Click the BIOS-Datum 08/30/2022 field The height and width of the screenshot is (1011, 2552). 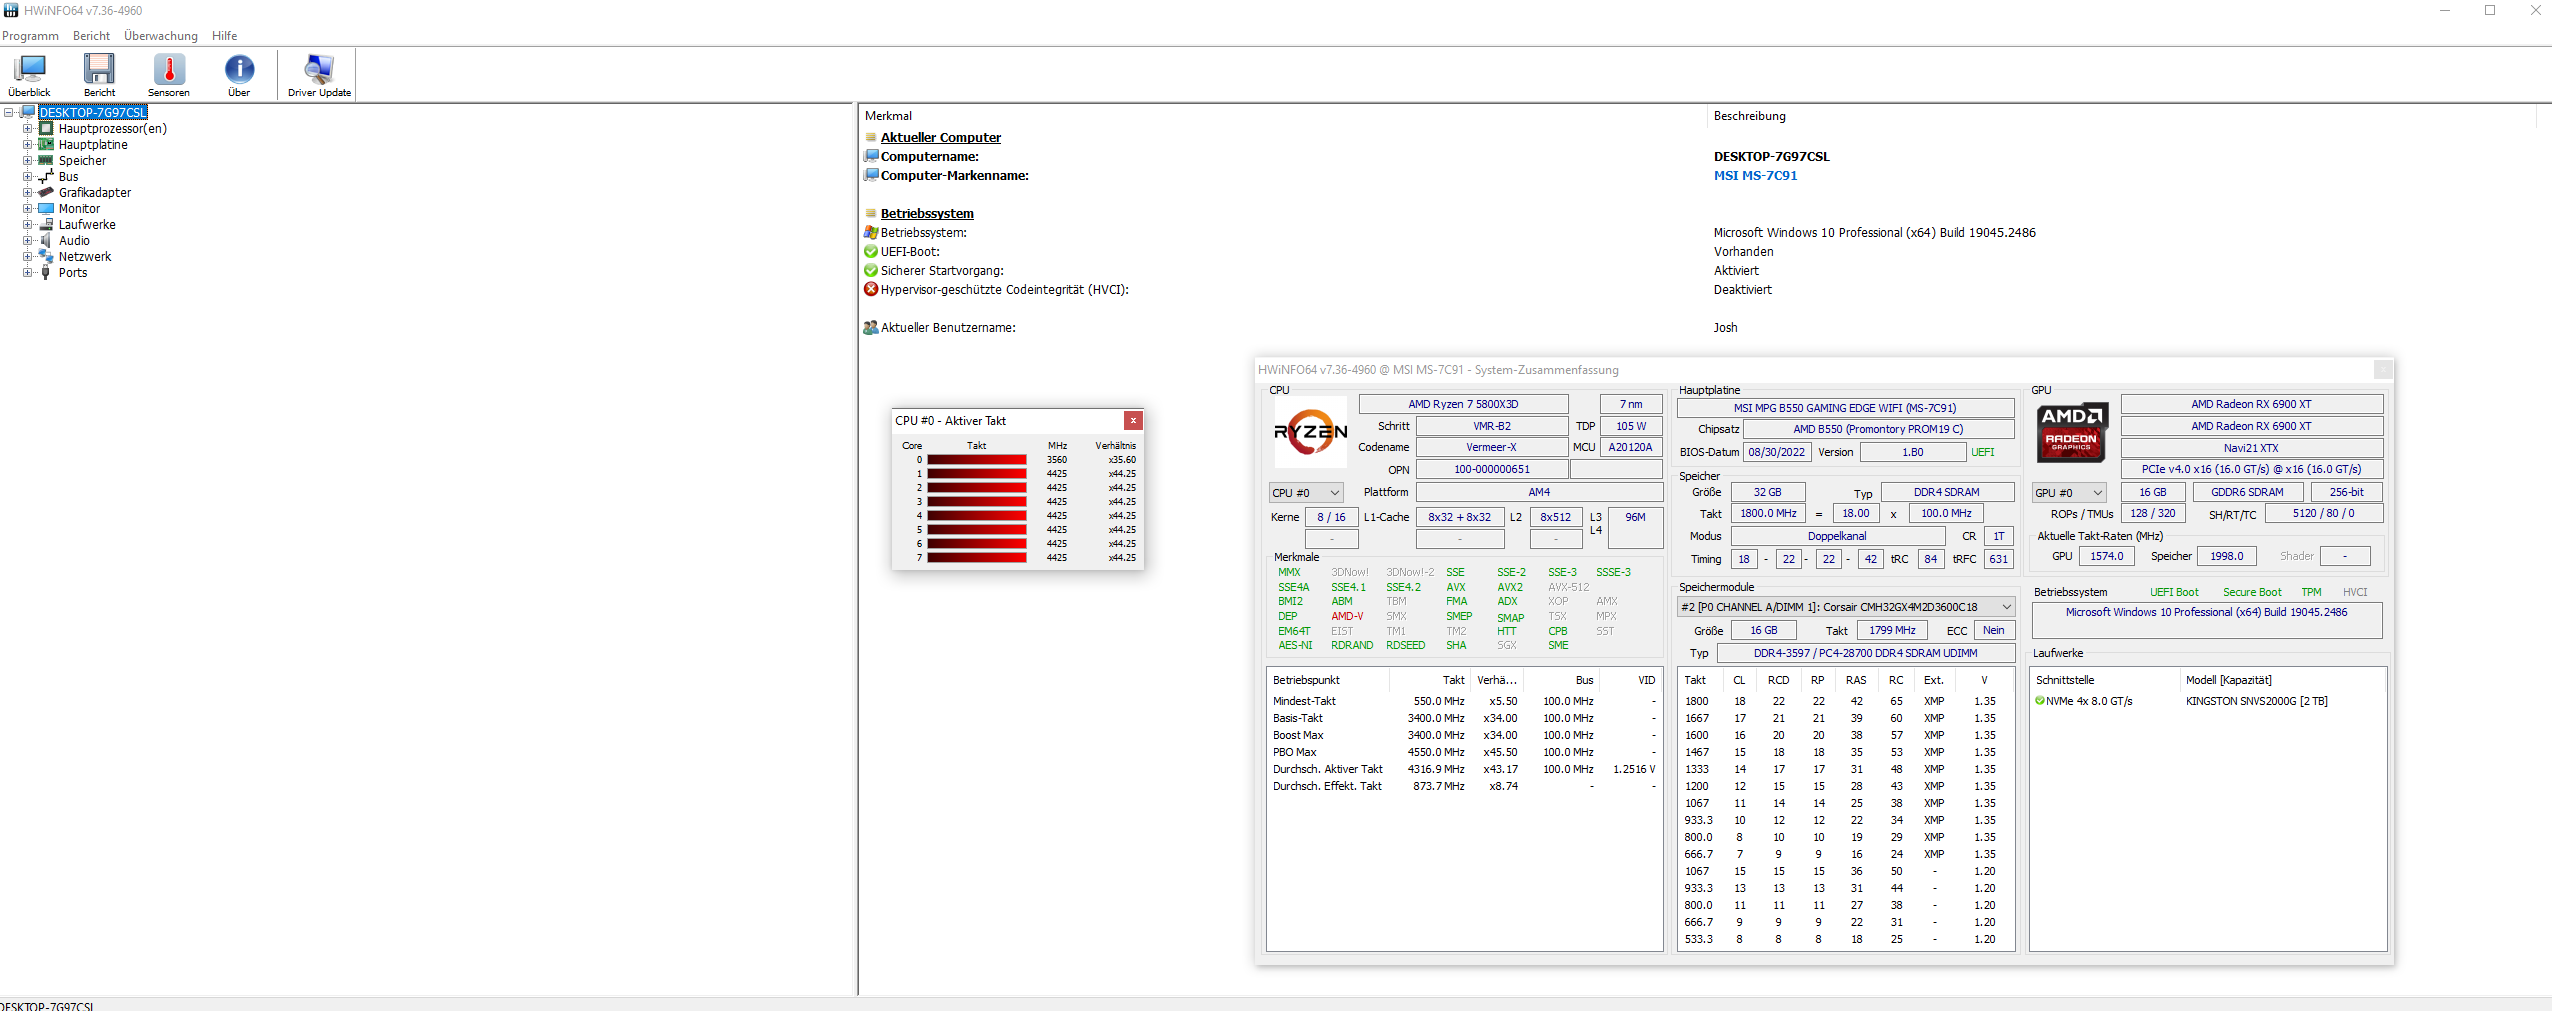(x=1777, y=452)
